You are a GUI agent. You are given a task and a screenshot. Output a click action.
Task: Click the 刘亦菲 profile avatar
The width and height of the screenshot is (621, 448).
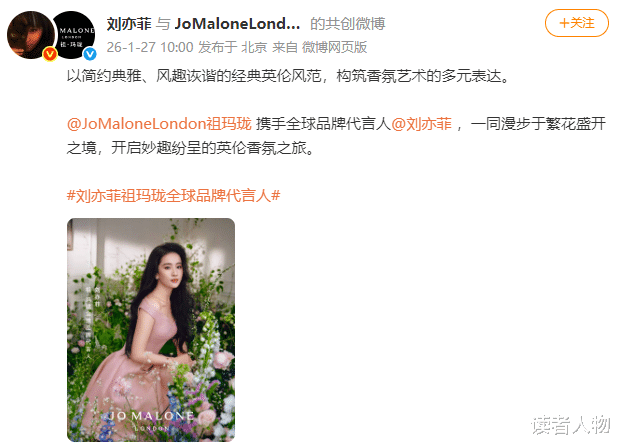31,35
